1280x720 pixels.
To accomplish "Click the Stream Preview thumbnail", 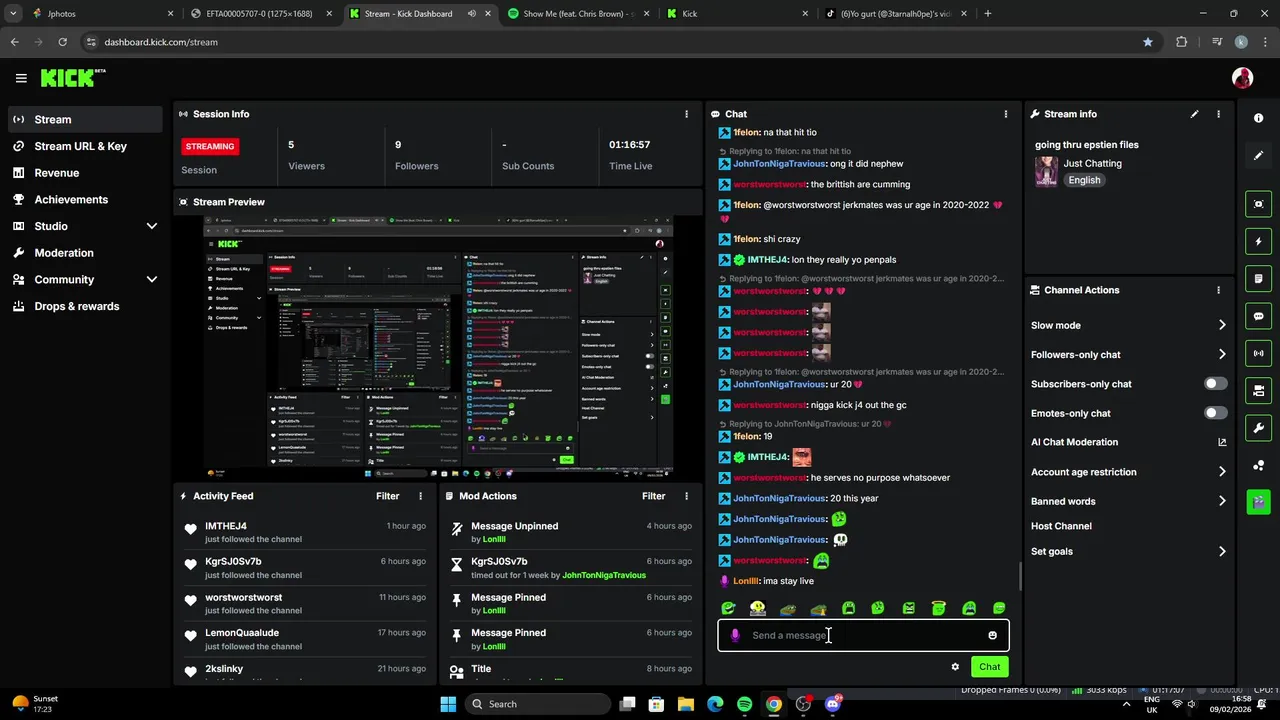I will (437, 348).
